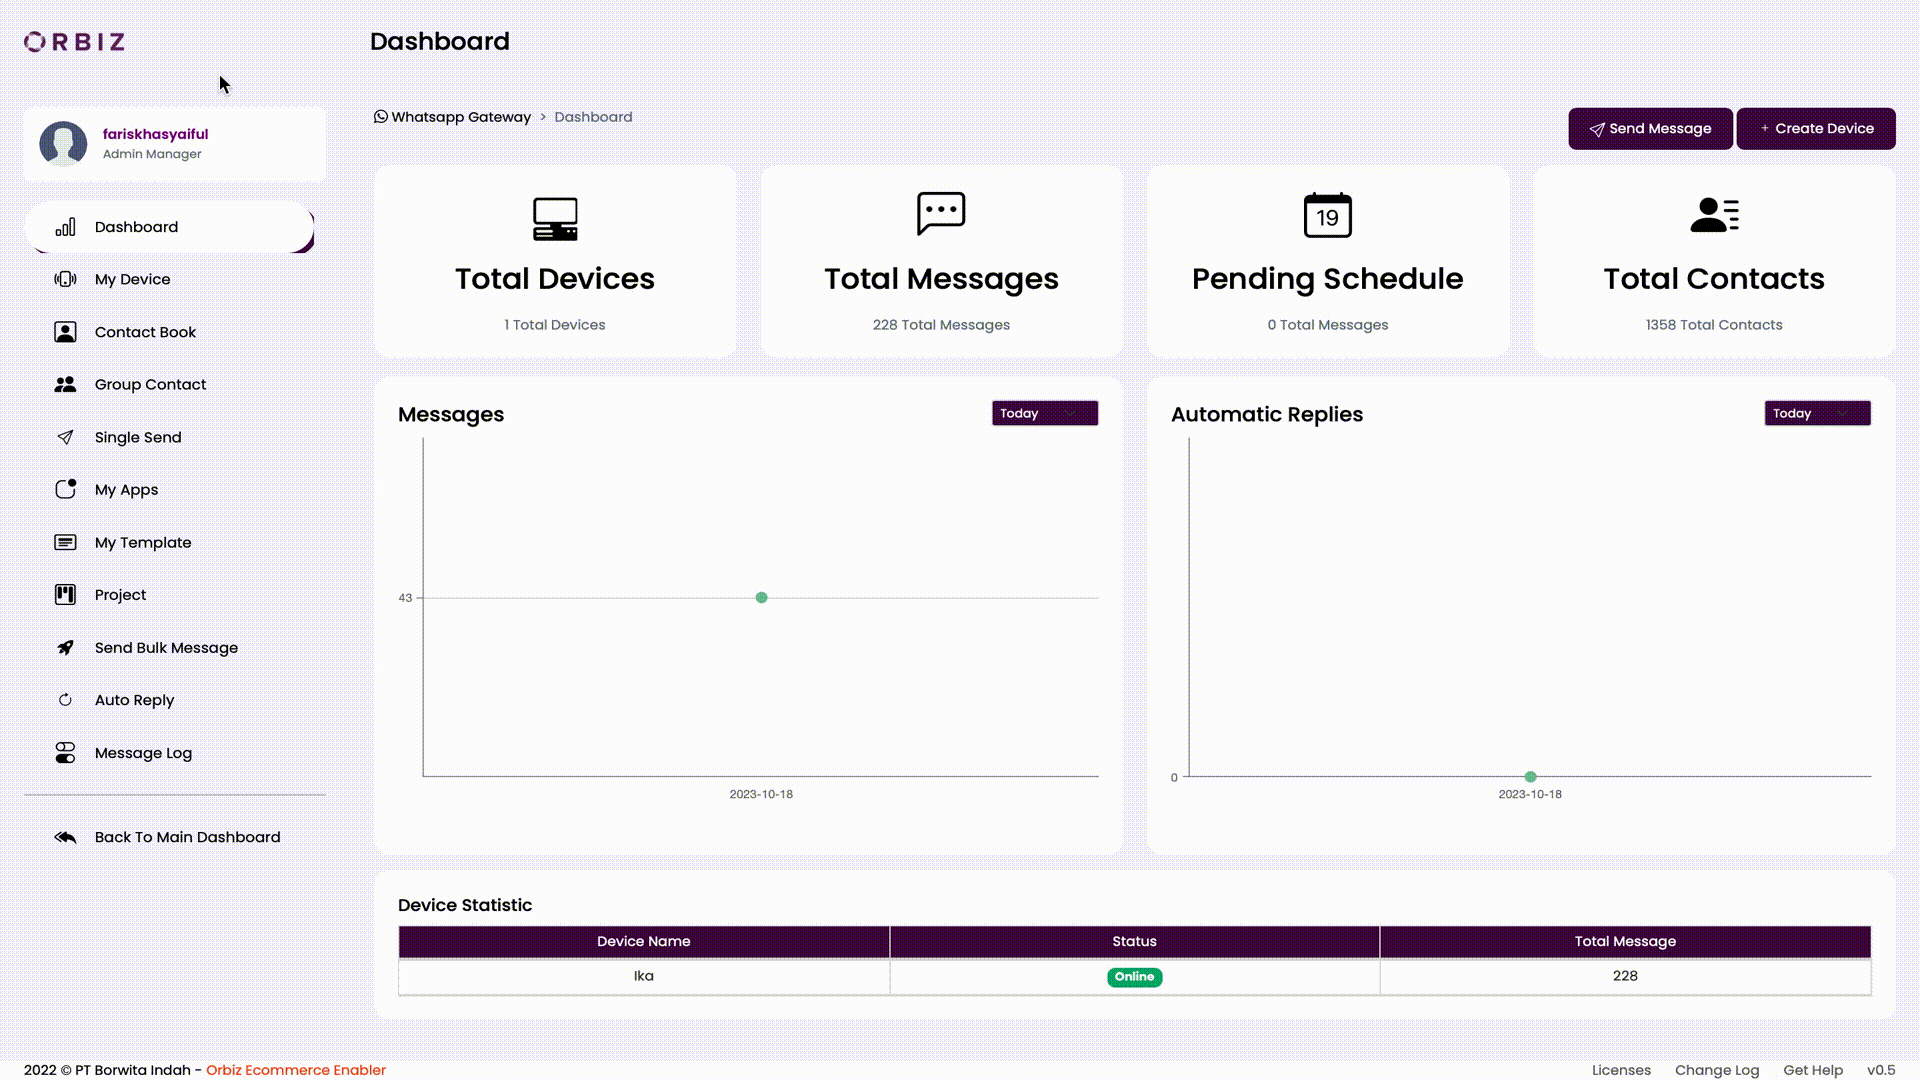Select the Single Send paper plane icon
Viewport: 1920px width, 1080px height.
click(65, 437)
